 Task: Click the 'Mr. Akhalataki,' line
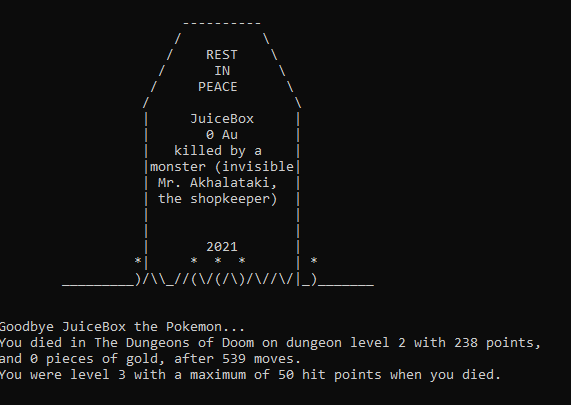click(x=218, y=182)
